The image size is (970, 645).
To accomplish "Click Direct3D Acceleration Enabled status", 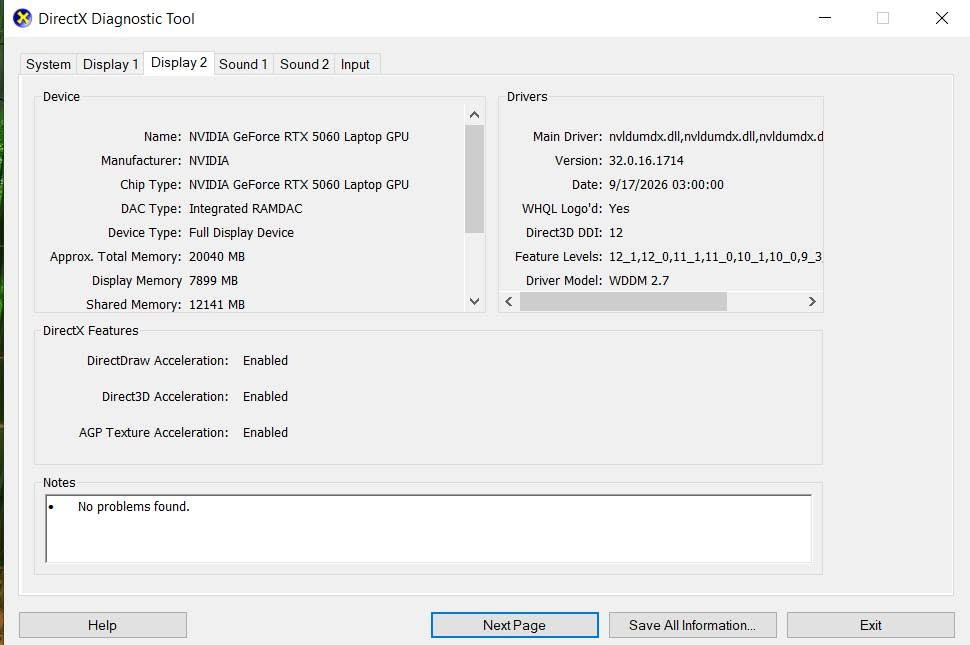I will tap(265, 396).
